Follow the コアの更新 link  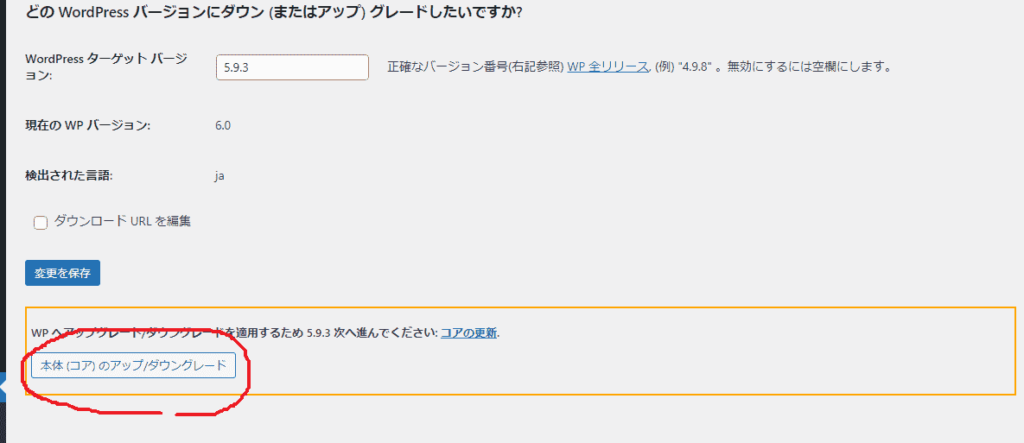469,333
